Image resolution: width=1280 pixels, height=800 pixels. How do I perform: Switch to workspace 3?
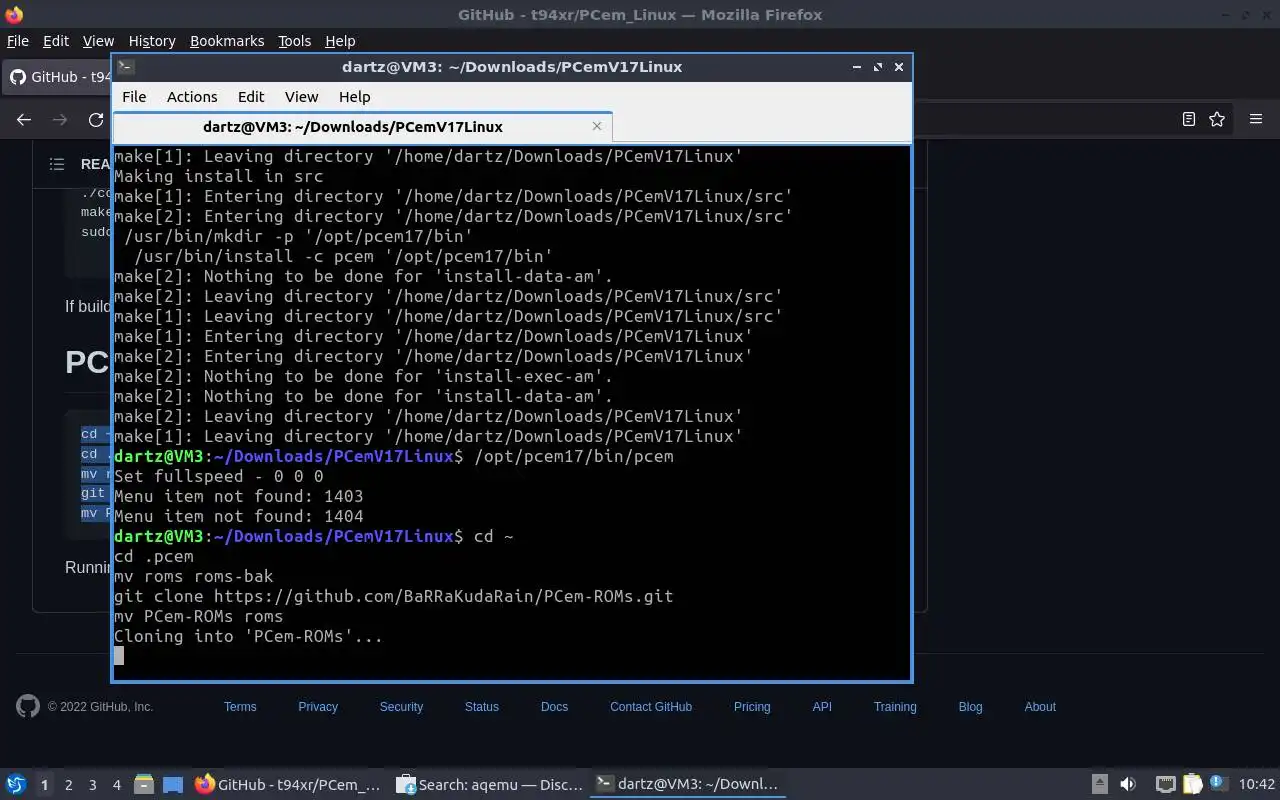(92, 785)
